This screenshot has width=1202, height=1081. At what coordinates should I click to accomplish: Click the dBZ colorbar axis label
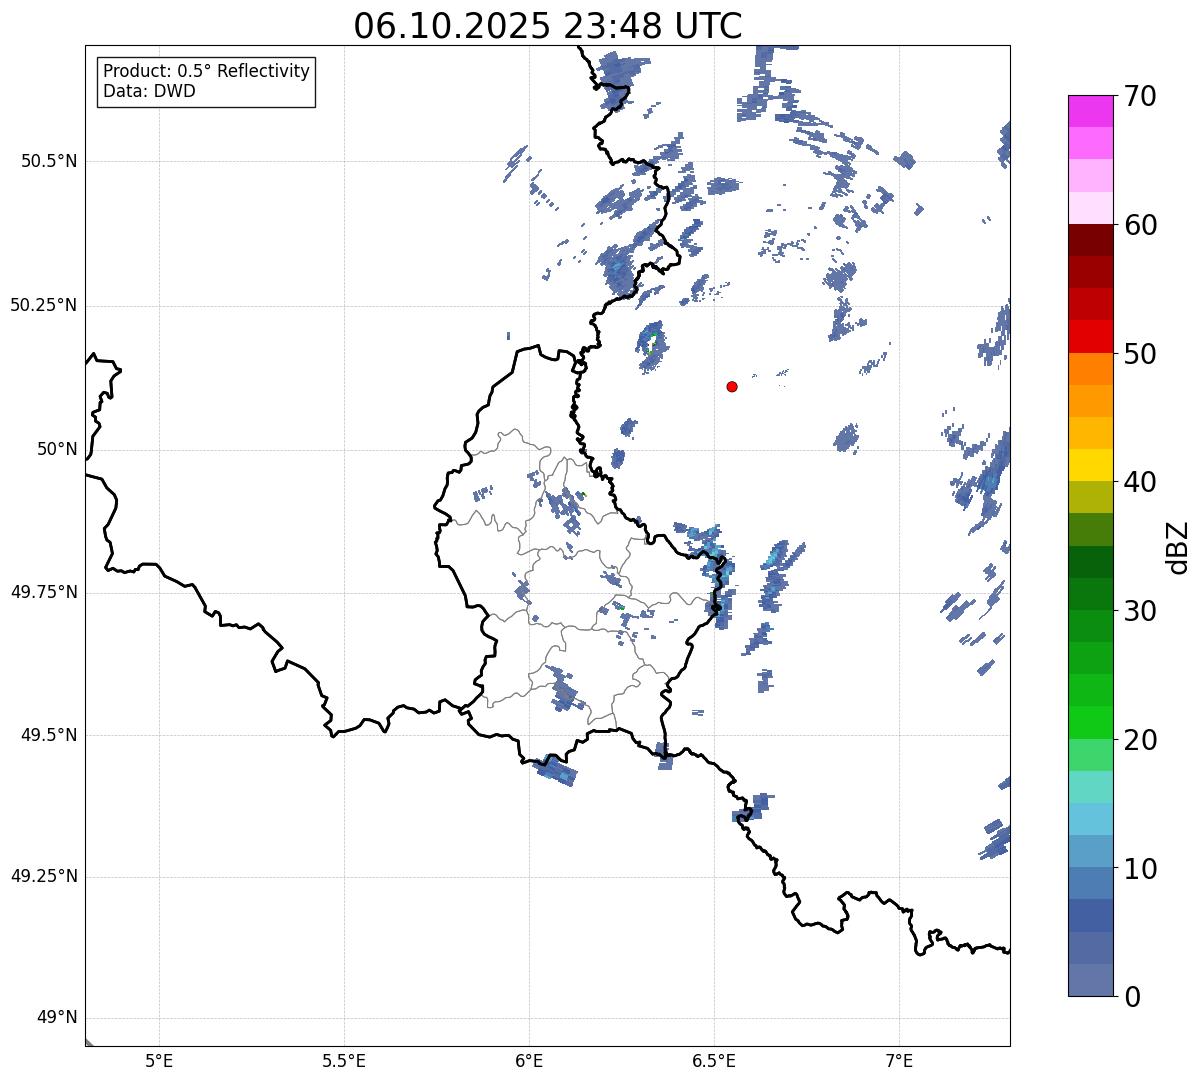click(1179, 546)
